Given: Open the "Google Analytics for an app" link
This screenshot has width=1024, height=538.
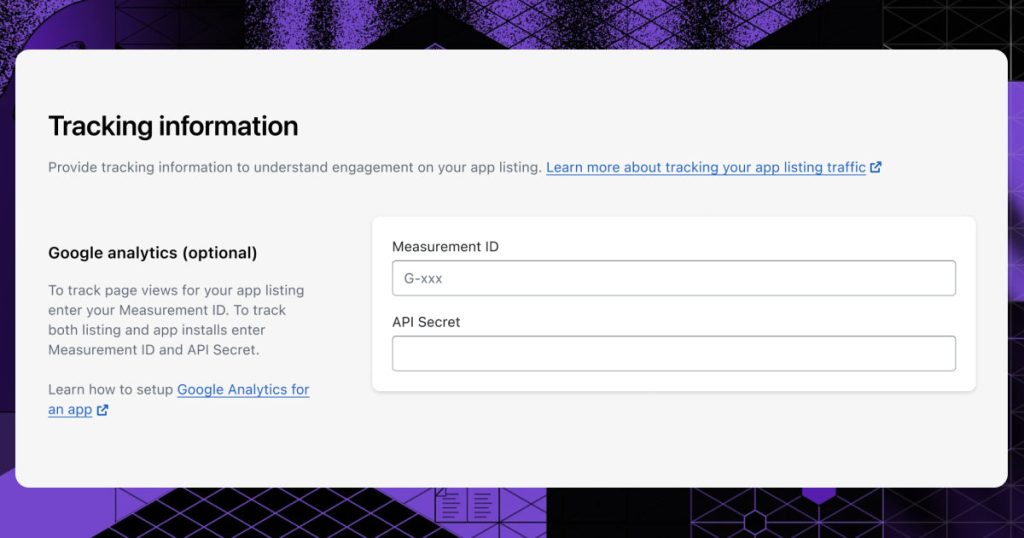Looking at the screenshot, I should (178, 399).
